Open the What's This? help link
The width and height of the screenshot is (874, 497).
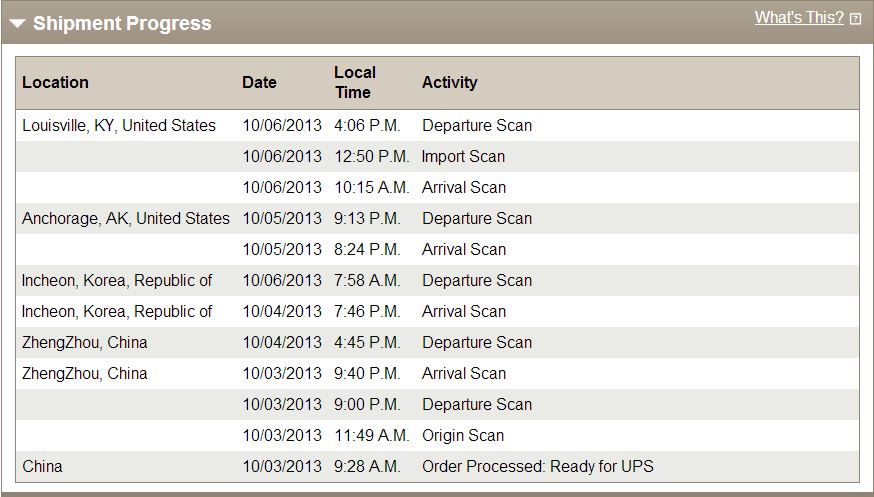pyautogui.click(x=799, y=17)
